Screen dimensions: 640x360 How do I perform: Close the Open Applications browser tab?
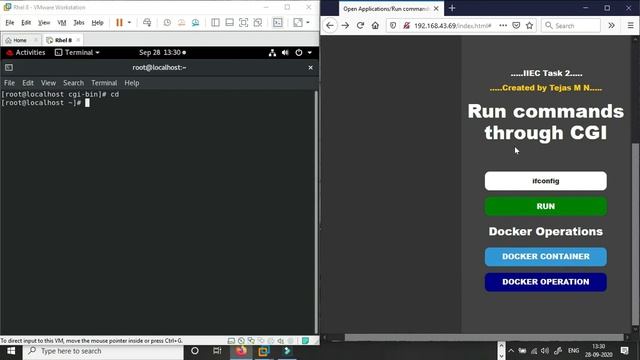click(436, 8)
